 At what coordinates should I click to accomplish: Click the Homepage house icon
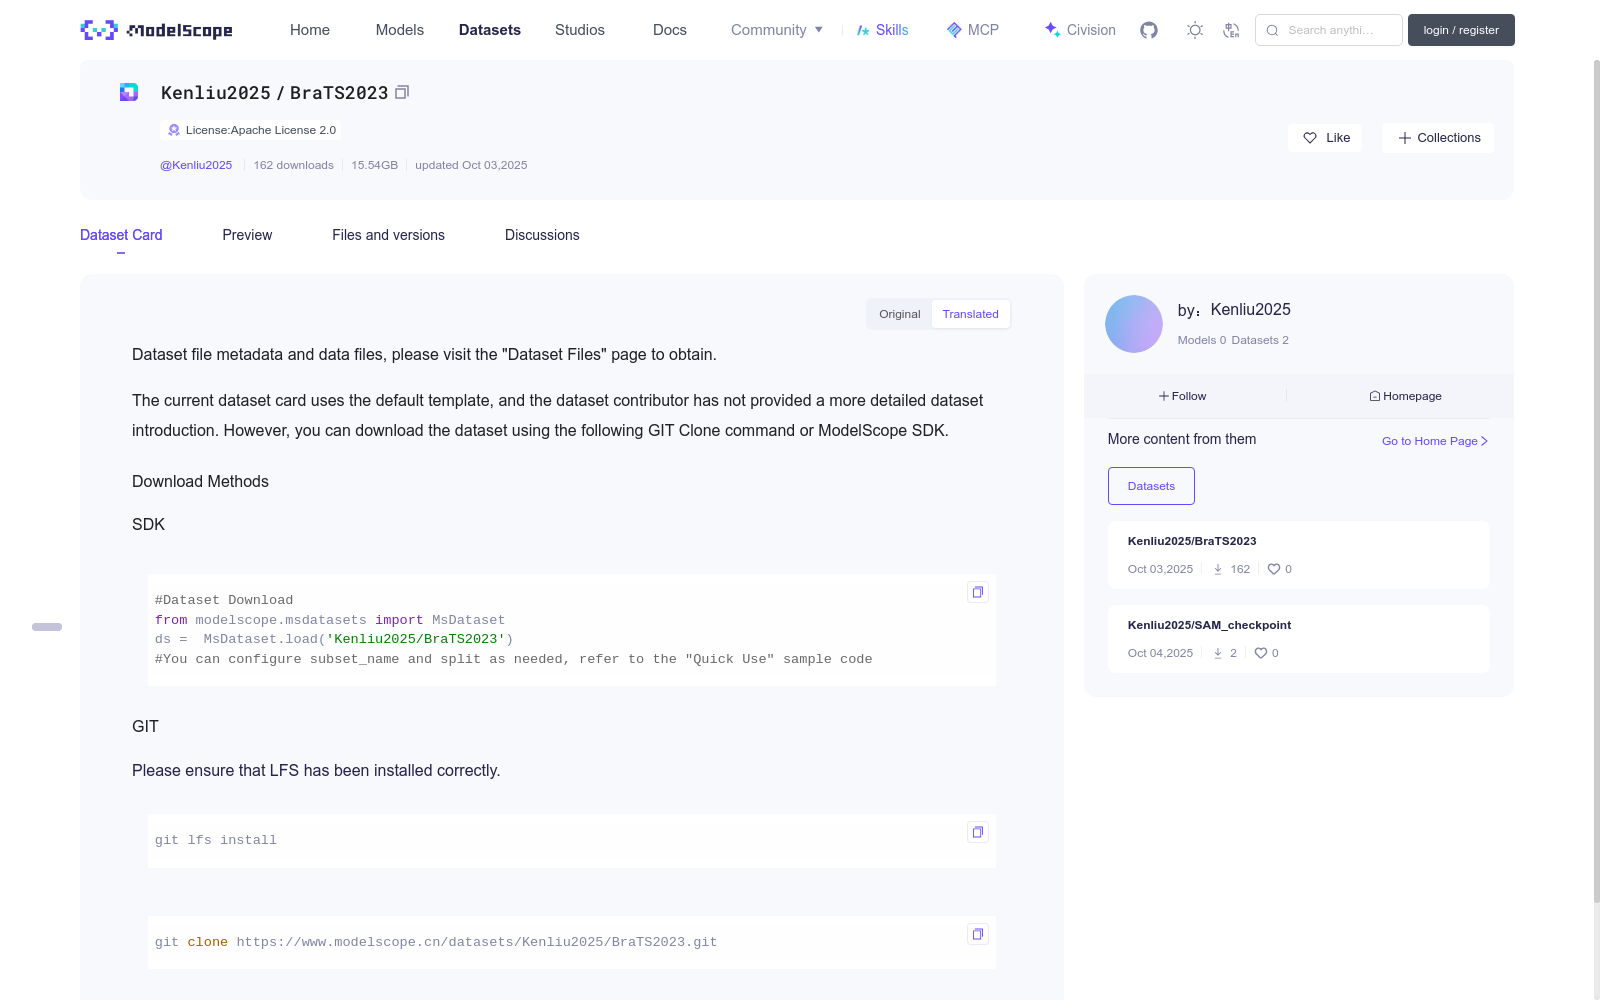[1375, 396]
